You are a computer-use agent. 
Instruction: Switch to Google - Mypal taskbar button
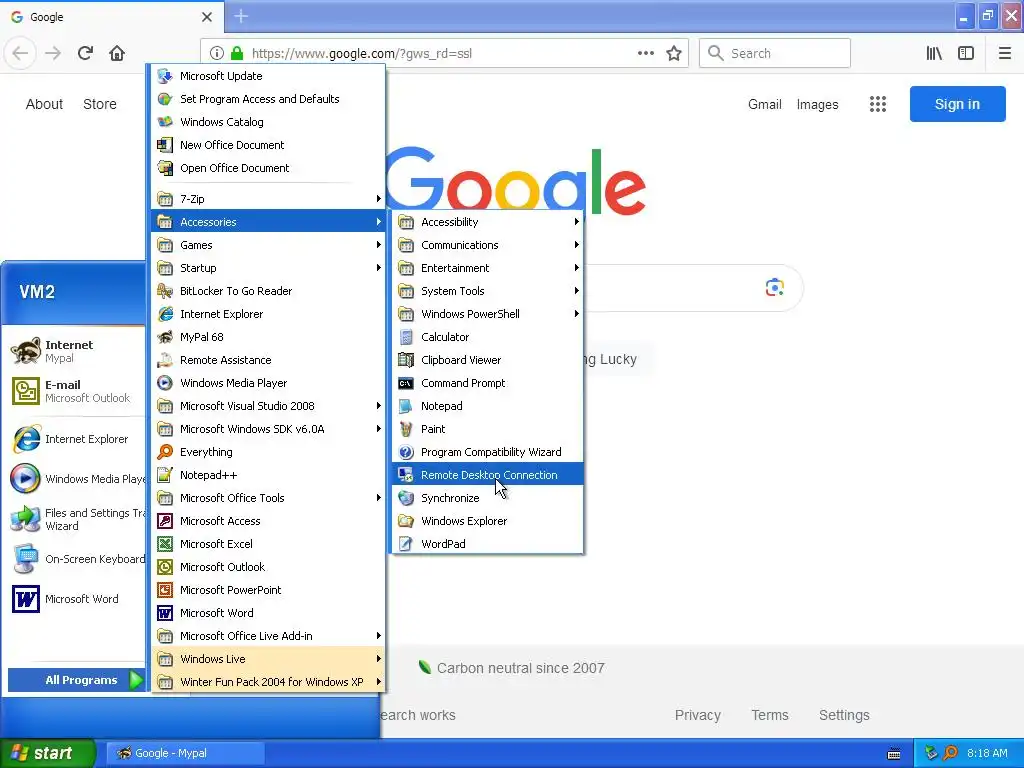185,753
